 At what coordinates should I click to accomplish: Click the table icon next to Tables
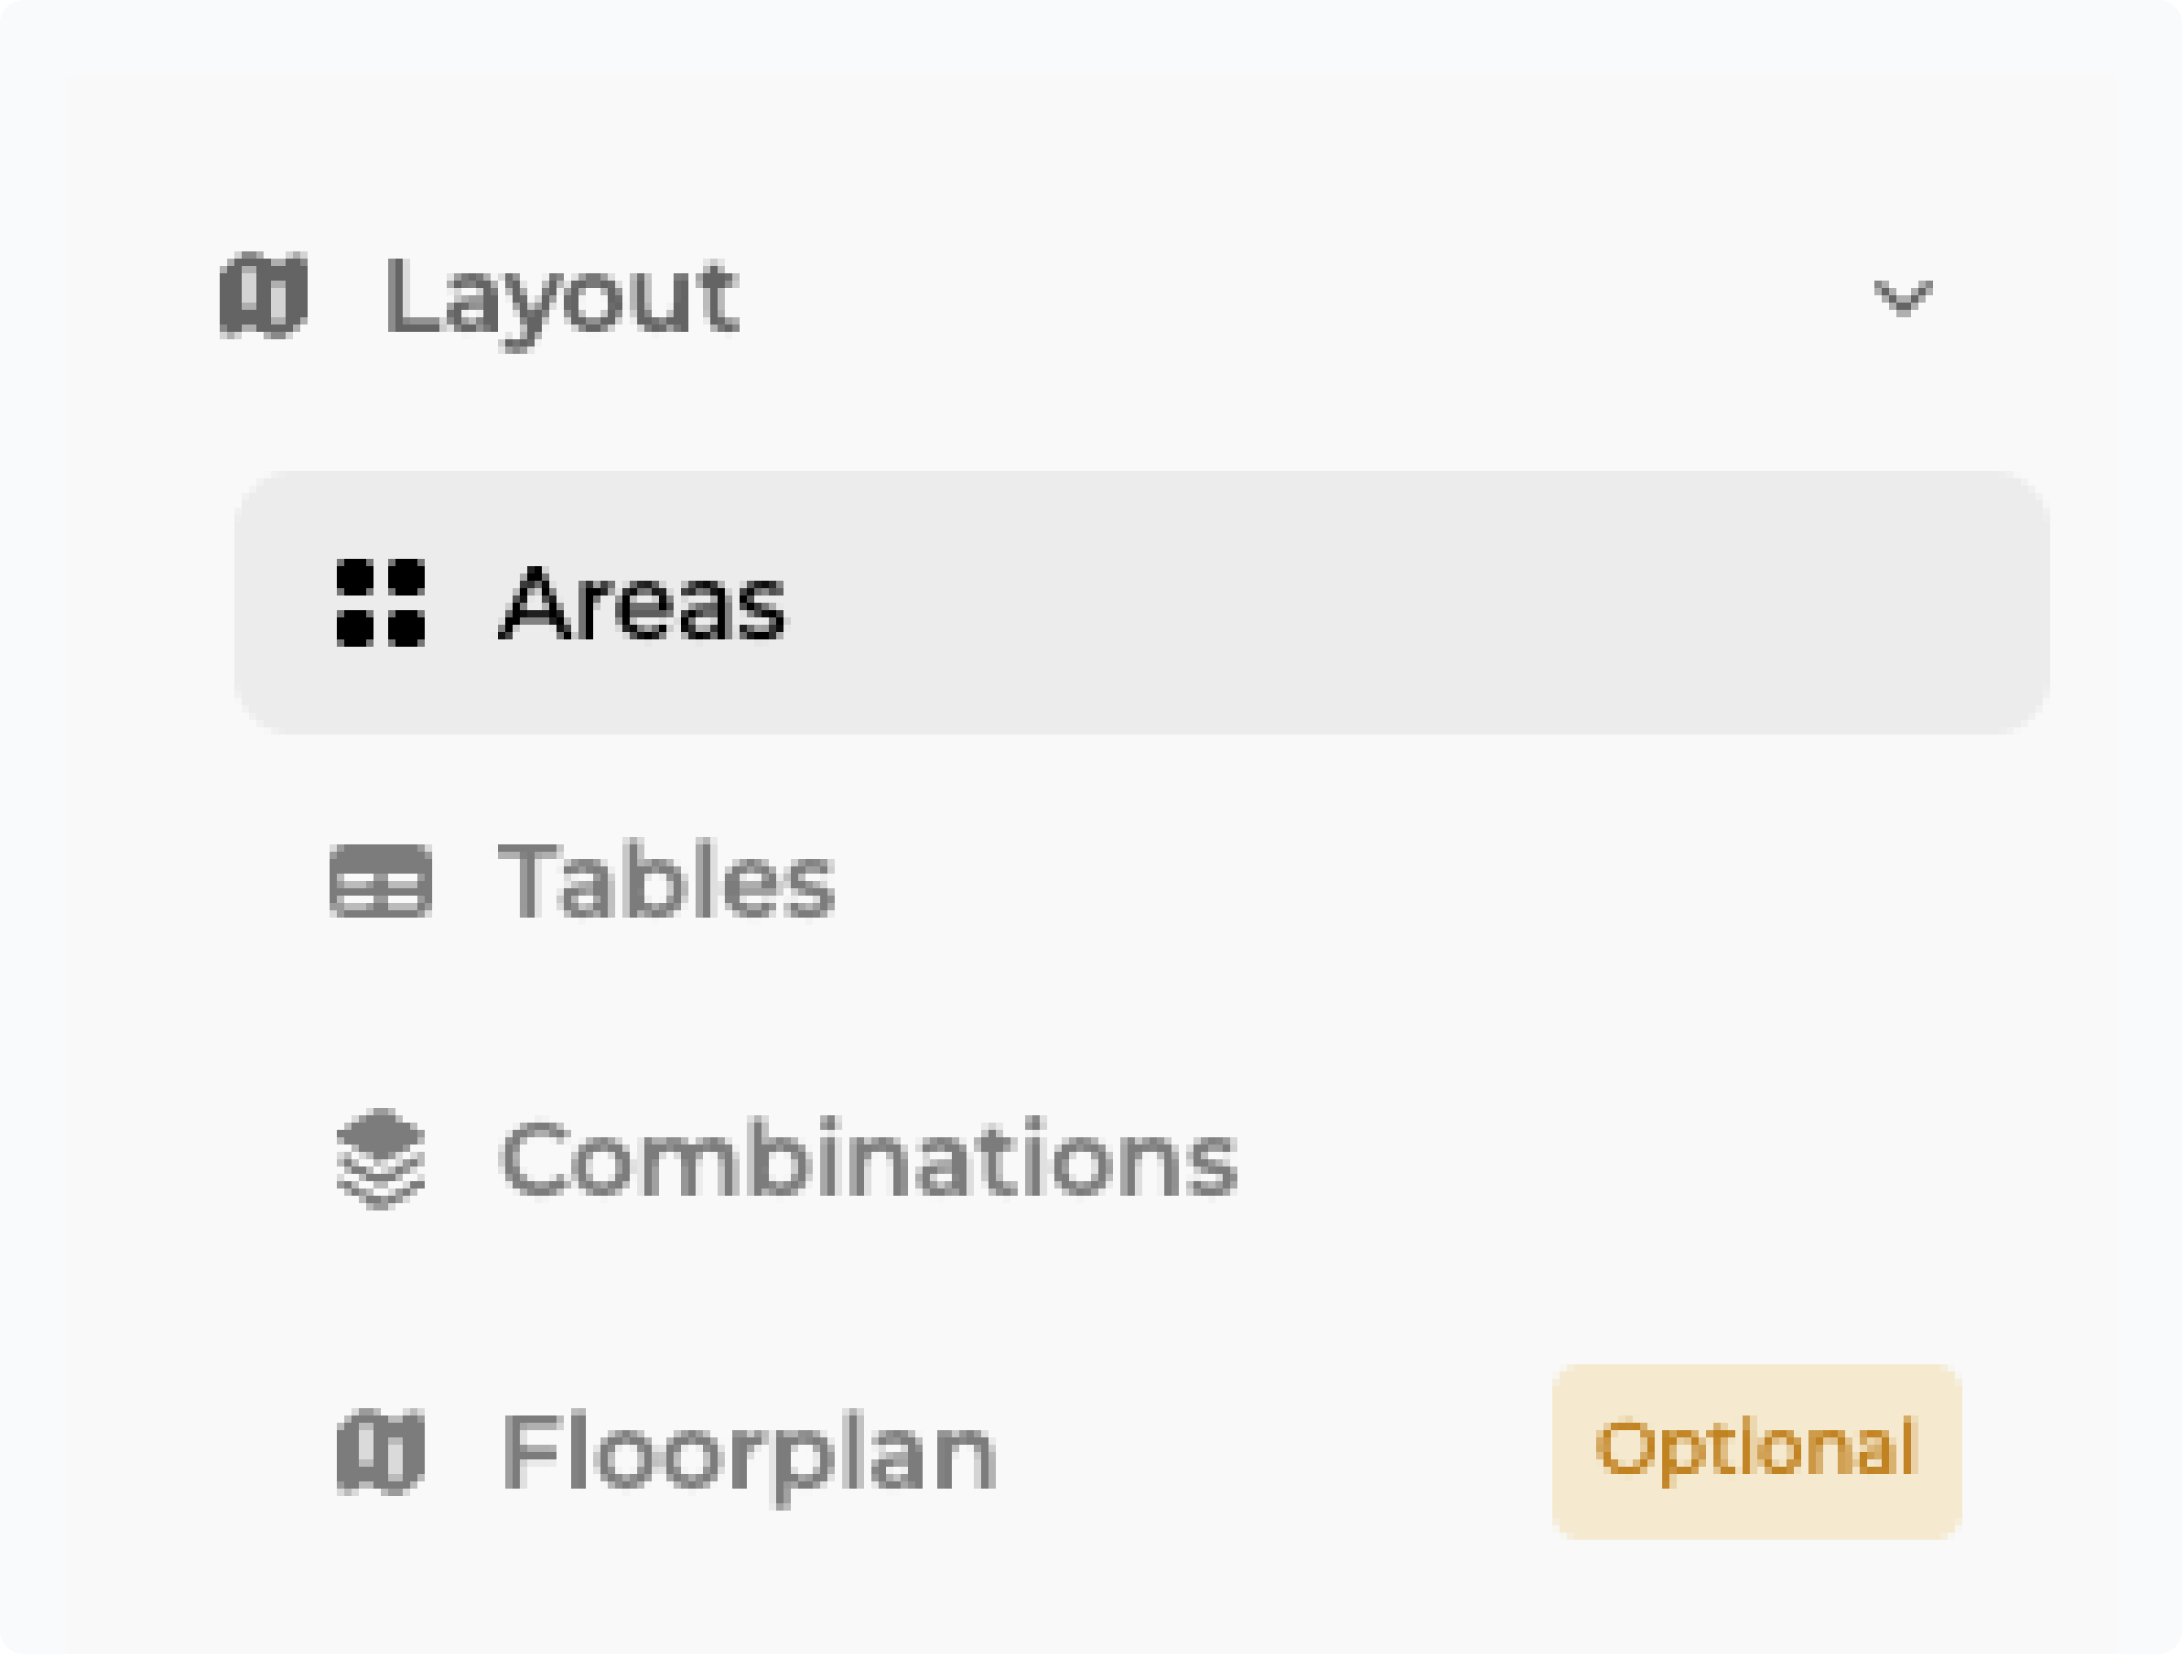[x=381, y=881]
